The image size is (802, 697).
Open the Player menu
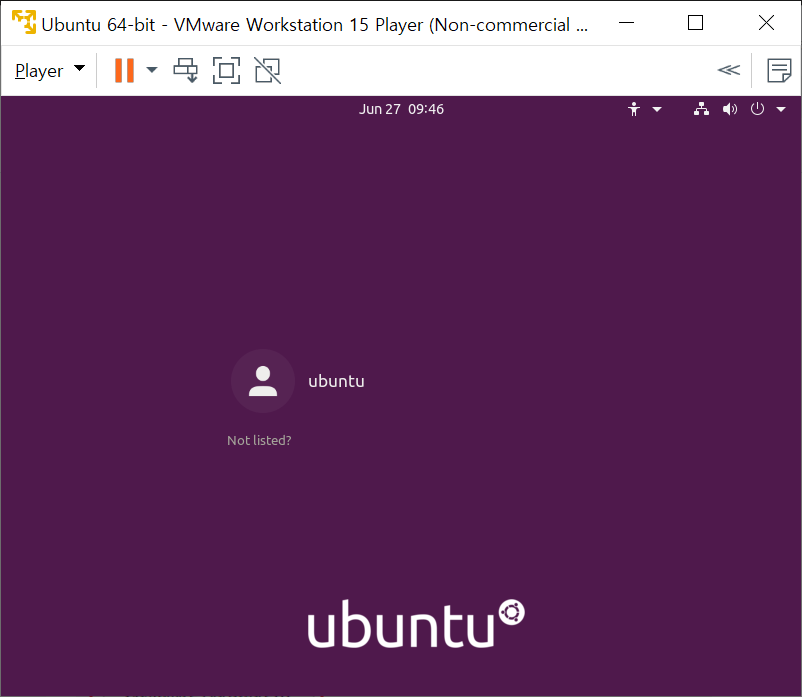50,70
